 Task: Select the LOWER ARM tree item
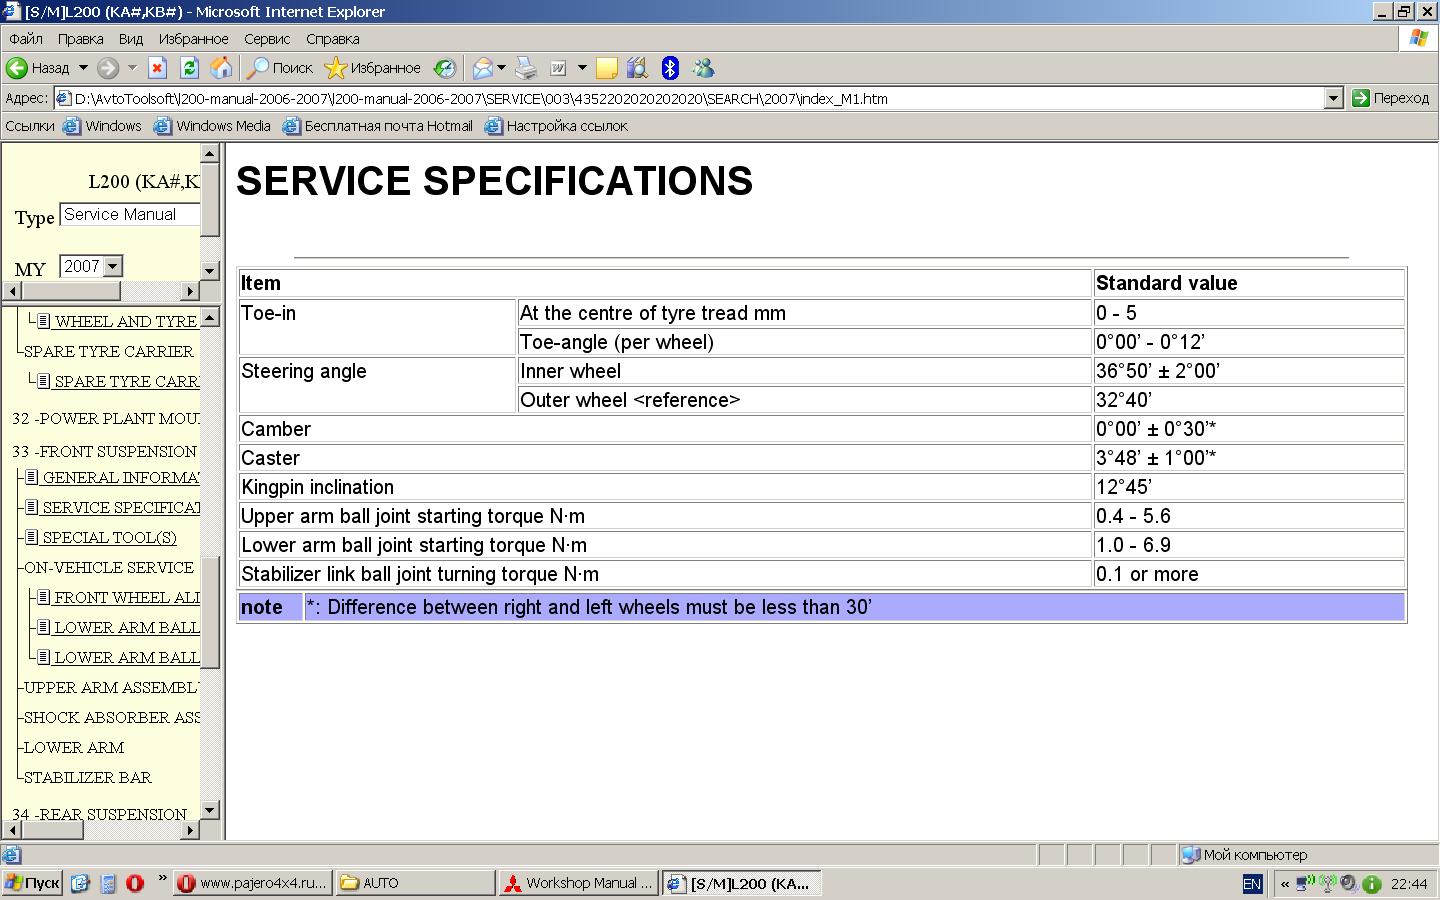74,748
